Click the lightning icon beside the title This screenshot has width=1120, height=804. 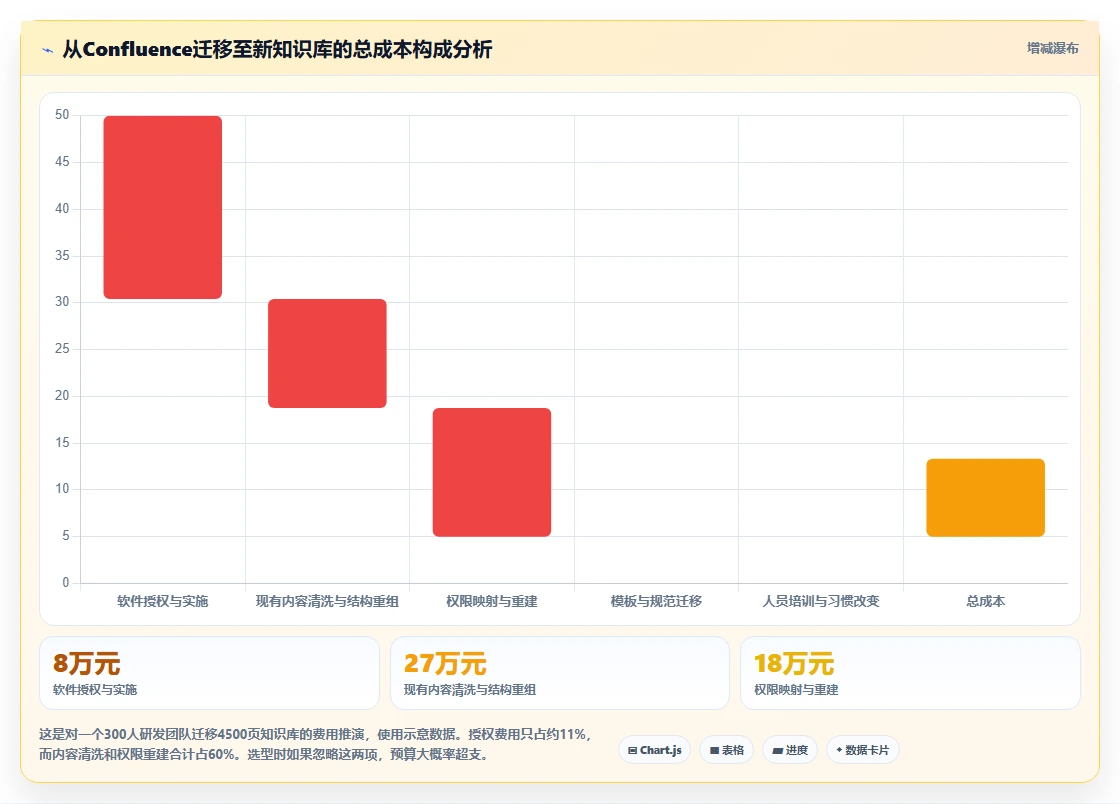point(48,50)
